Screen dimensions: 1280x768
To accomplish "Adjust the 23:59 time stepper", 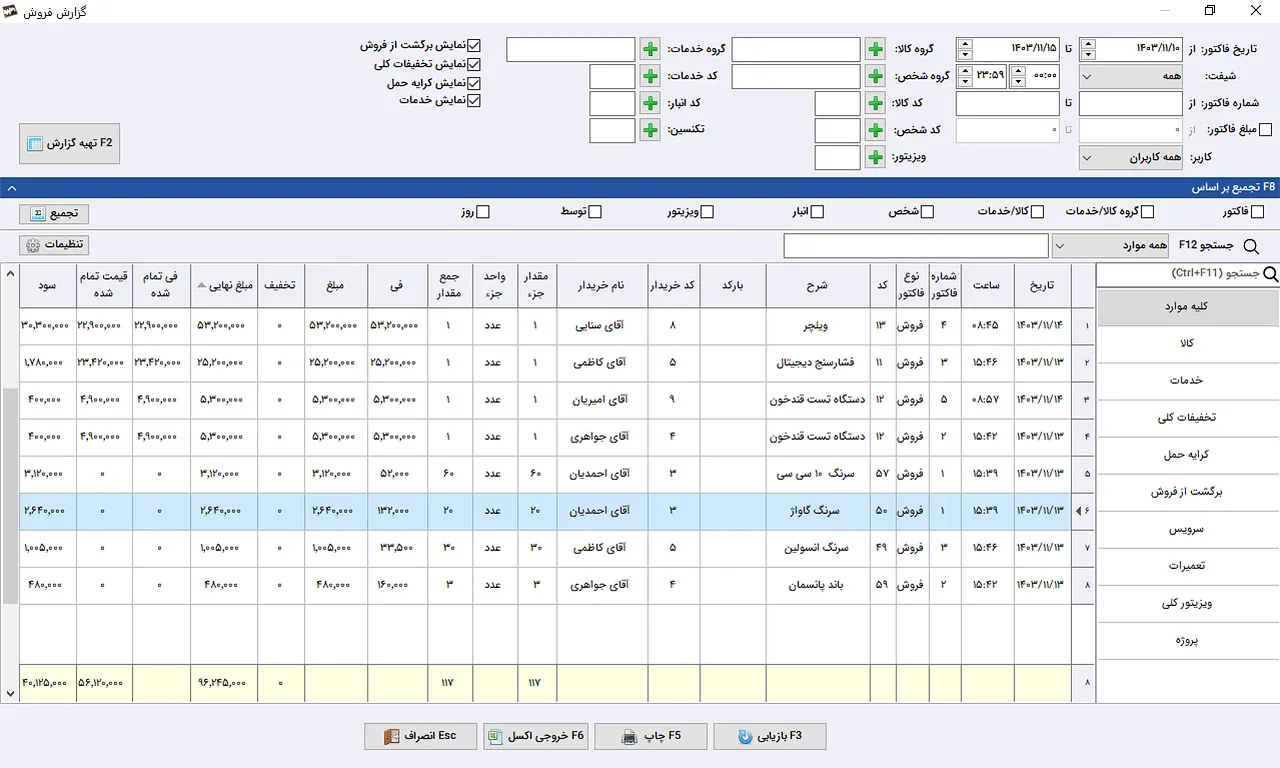I will pyautogui.click(x=964, y=76).
